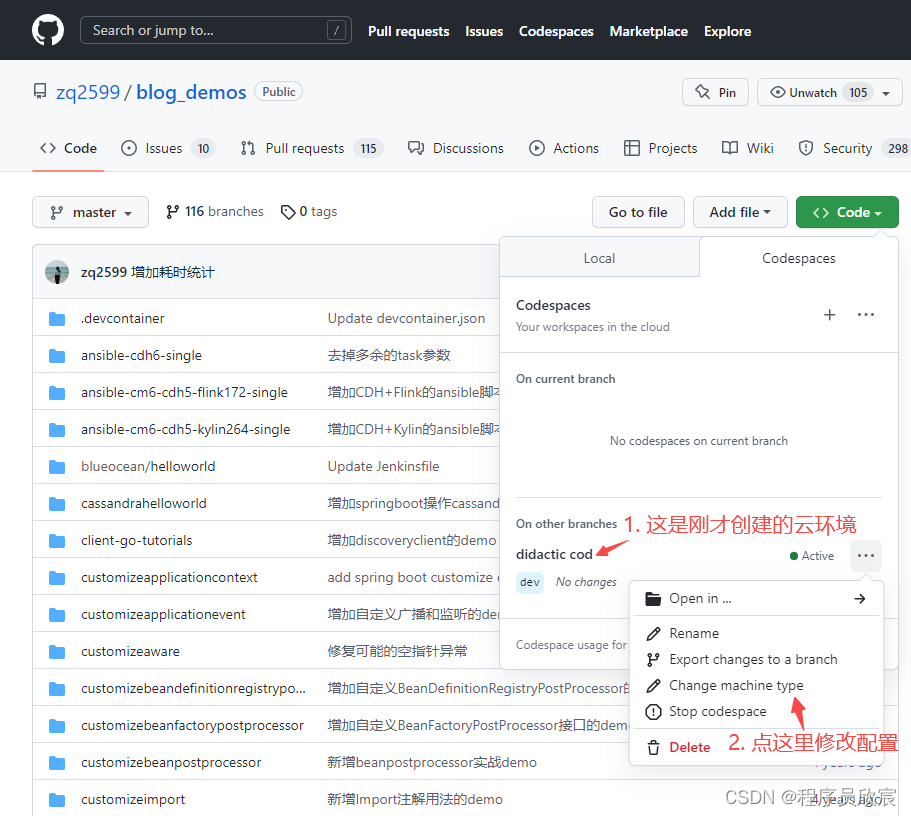Image resolution: width=911 pixels, height=816 pixels.
Task: Open the blueocean/helloworld folder name
Action: point(148,466)
